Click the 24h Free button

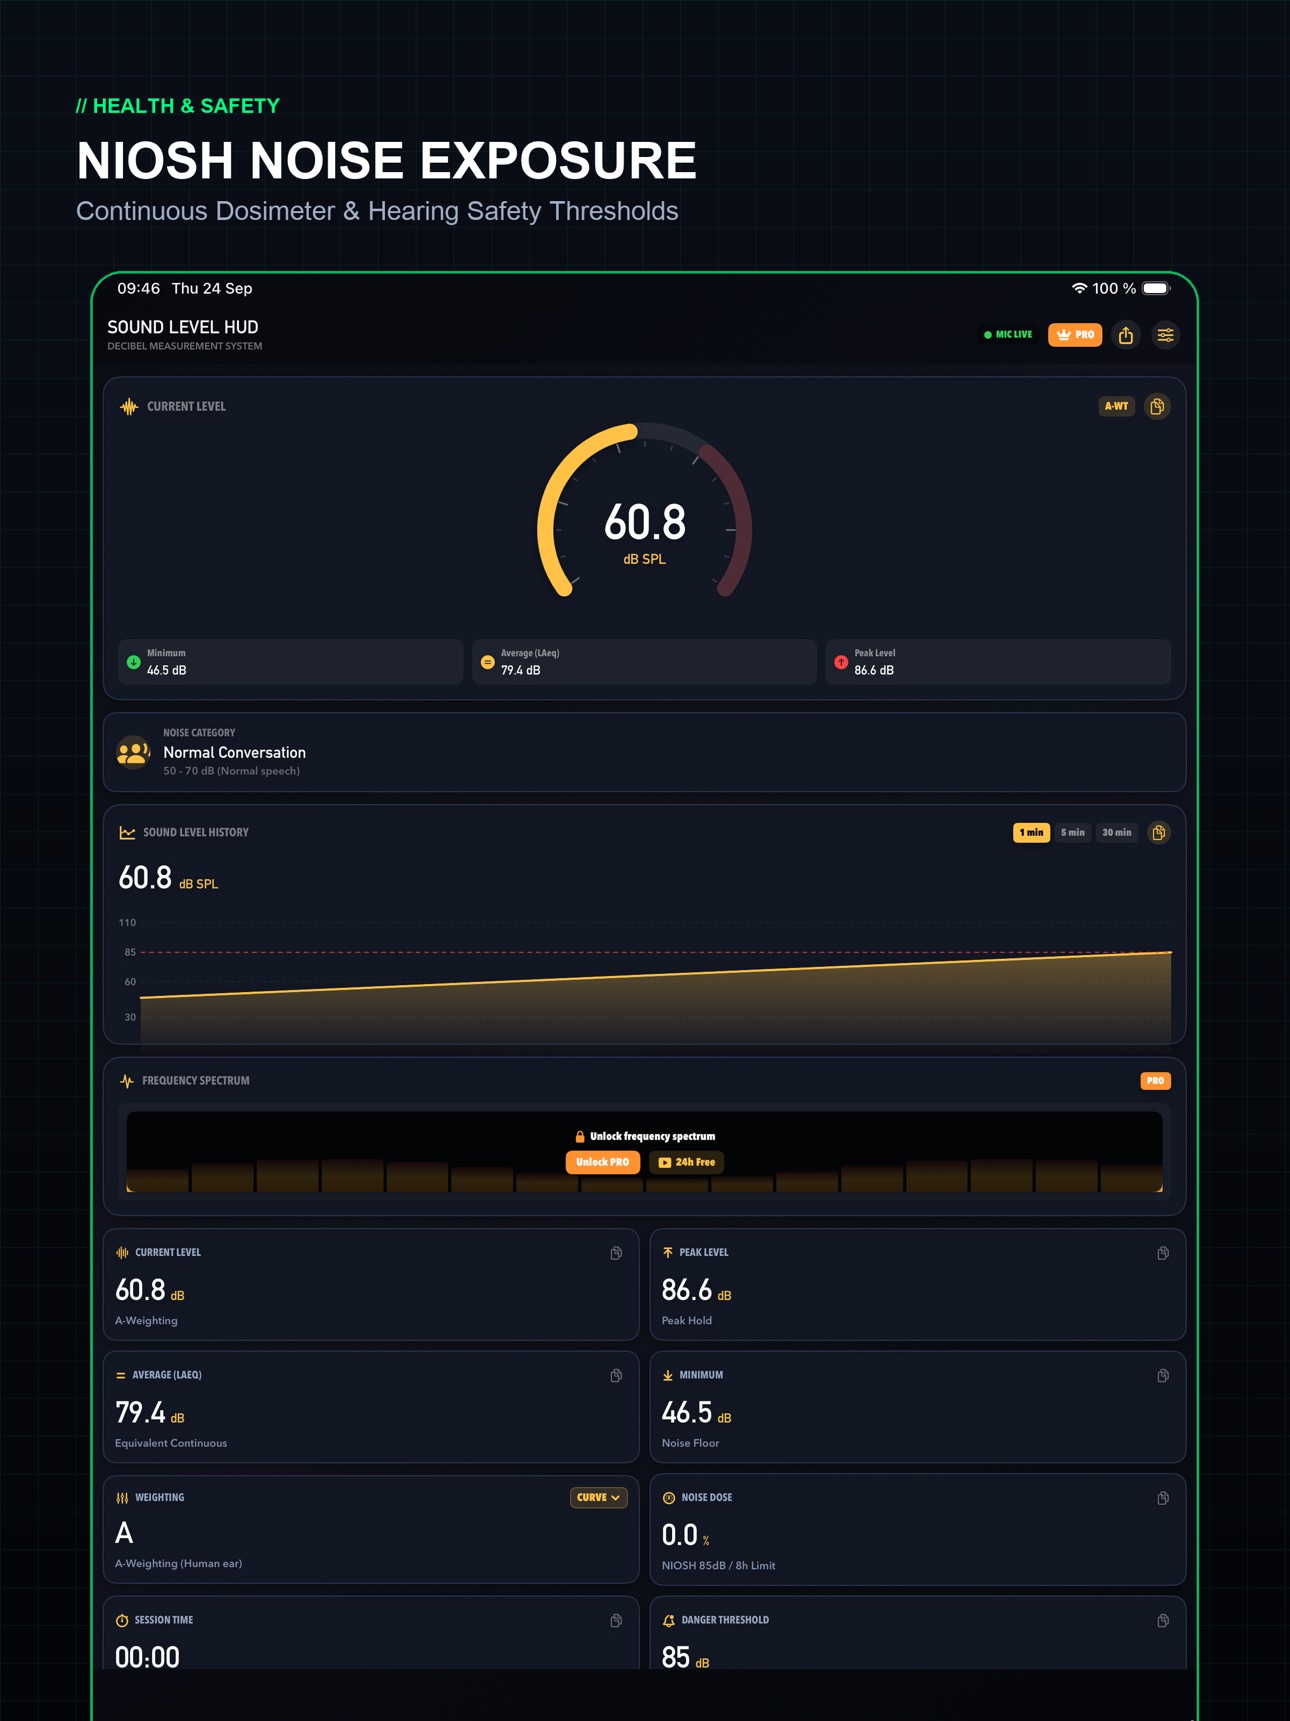click(687, 1162)
